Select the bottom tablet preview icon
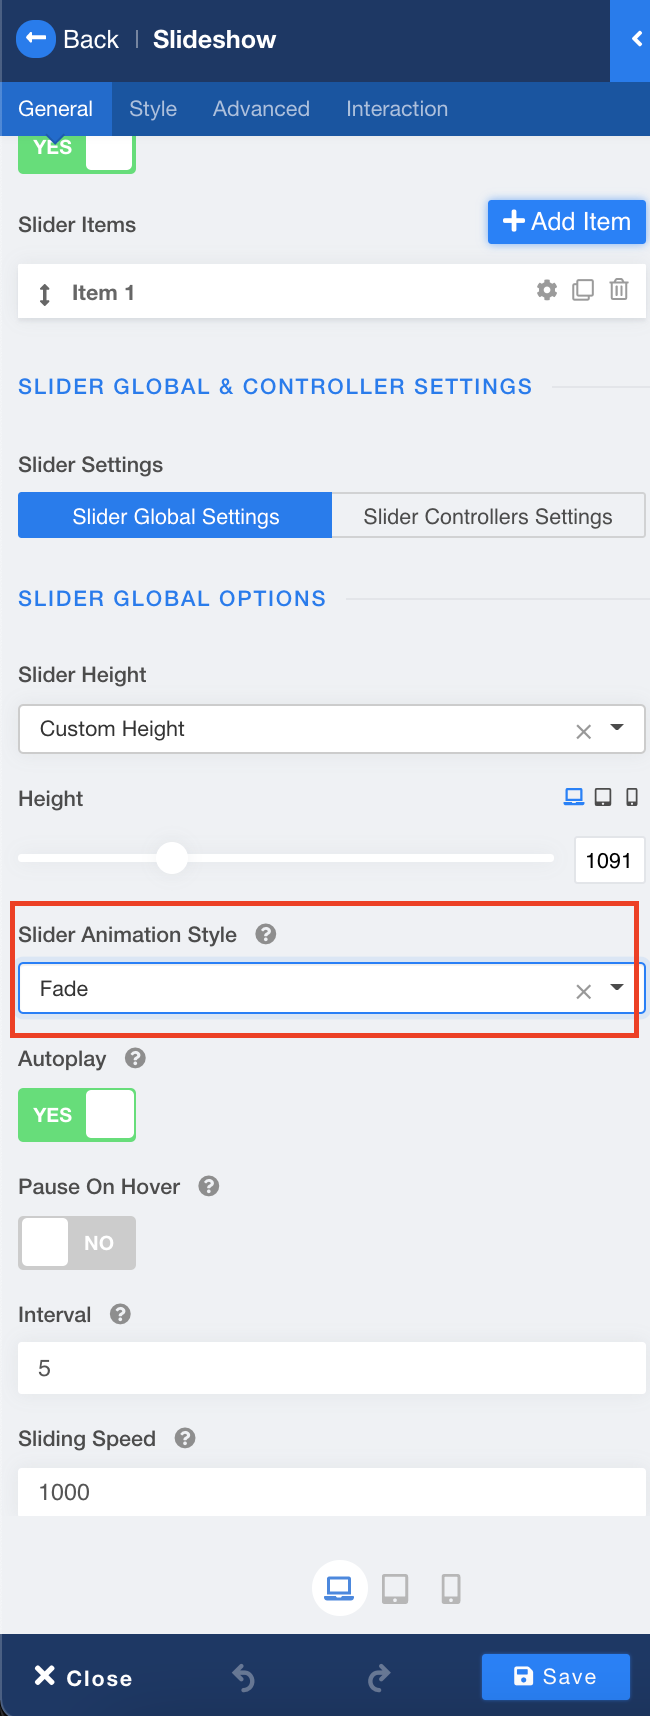The width and height of the screenshot is (650, 1716). pyautogui.click(x=395, y=1588)
